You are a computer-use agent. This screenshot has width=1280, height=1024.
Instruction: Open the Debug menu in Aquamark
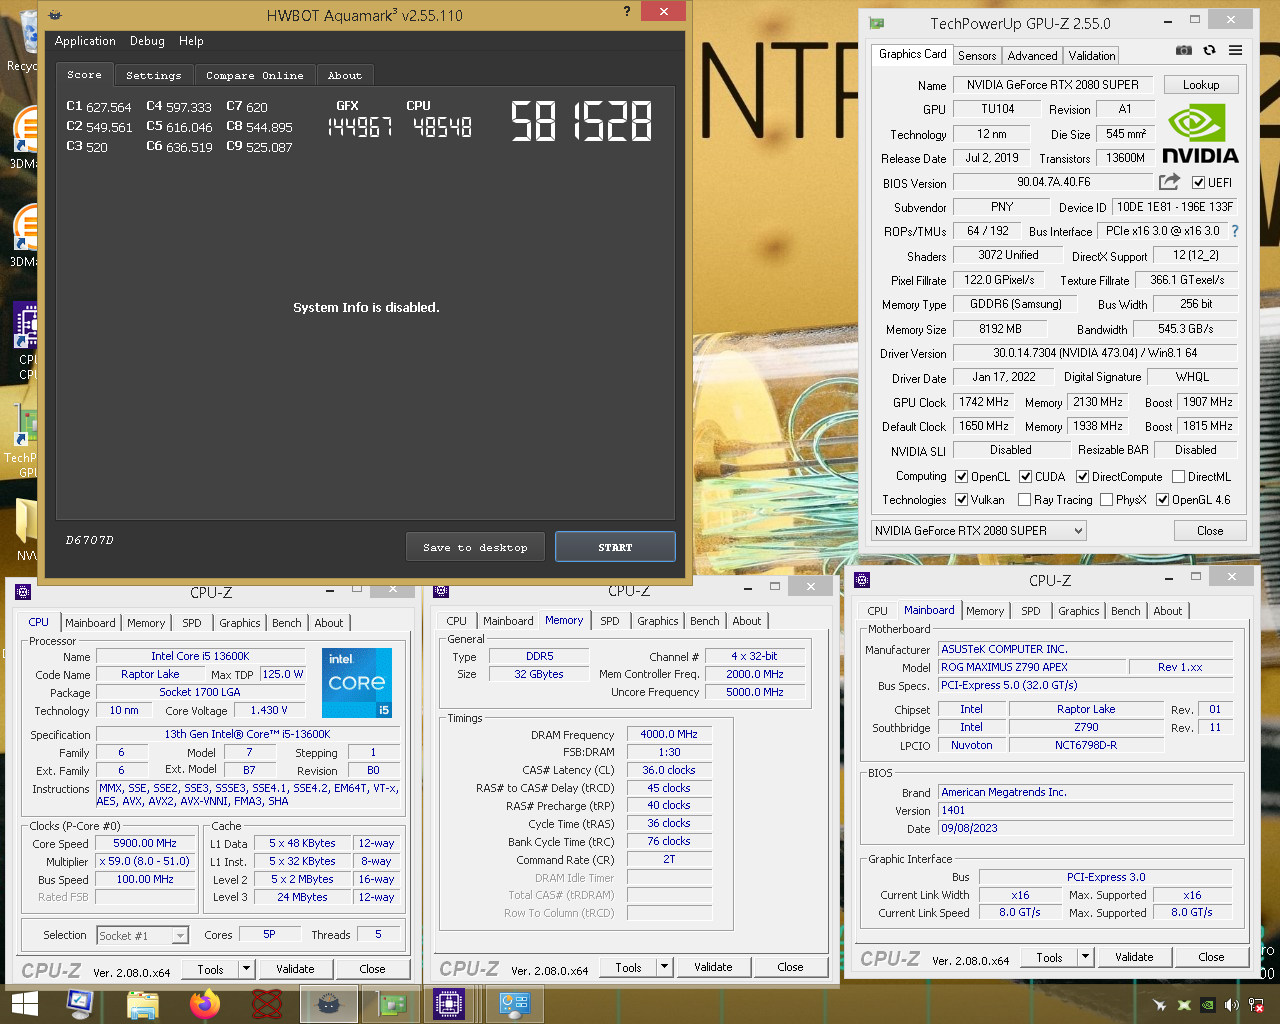click(147, 41)
